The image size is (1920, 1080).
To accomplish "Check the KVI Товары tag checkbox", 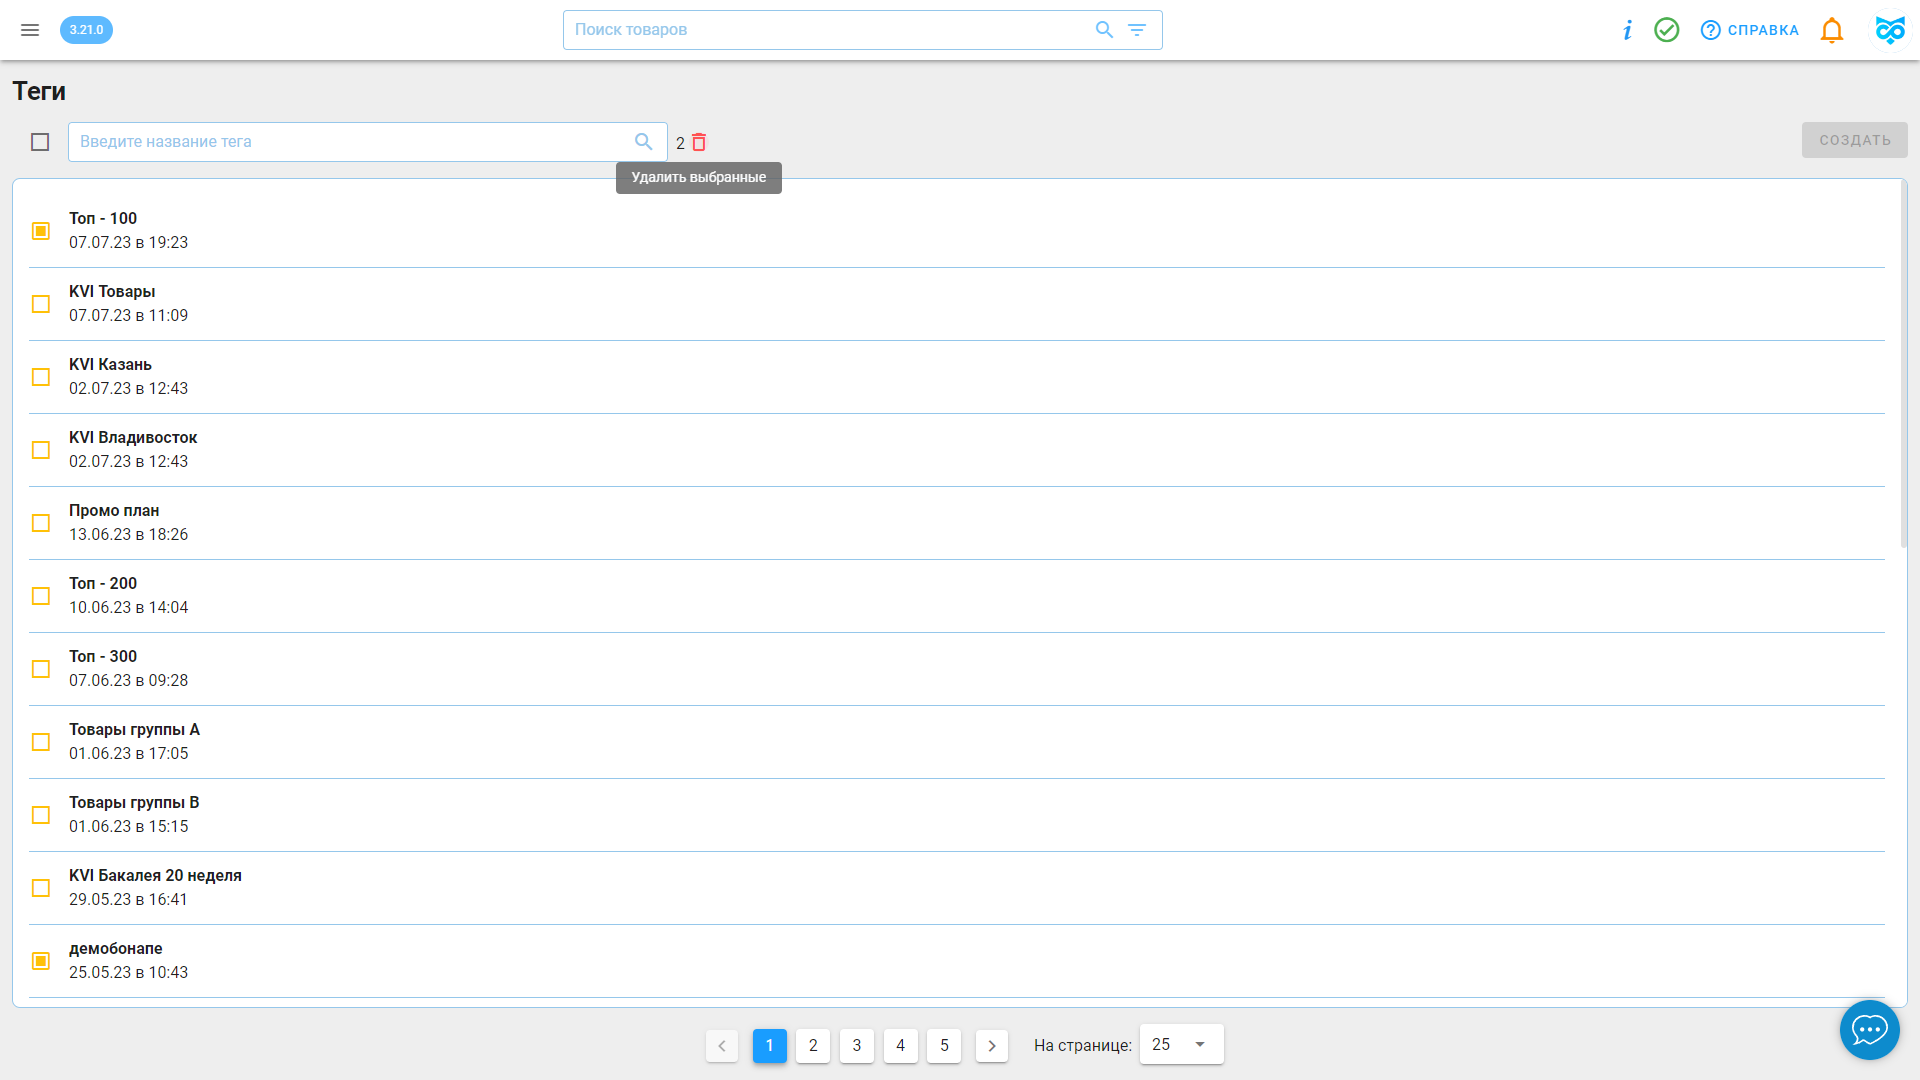I will coord(41,304).
